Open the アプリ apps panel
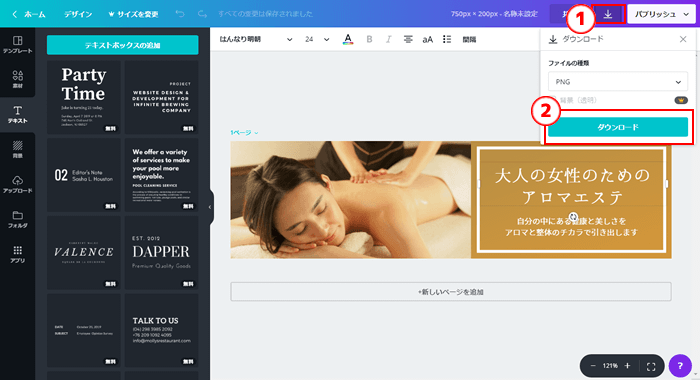 point(17,254)
